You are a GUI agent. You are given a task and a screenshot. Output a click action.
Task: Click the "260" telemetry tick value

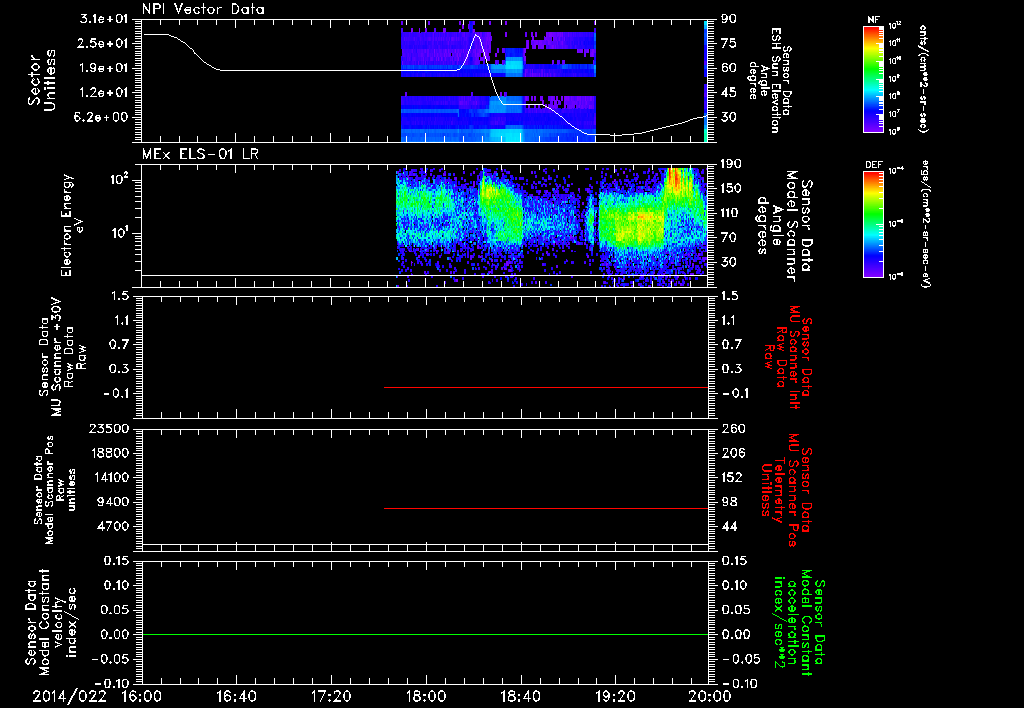point(732,428)
